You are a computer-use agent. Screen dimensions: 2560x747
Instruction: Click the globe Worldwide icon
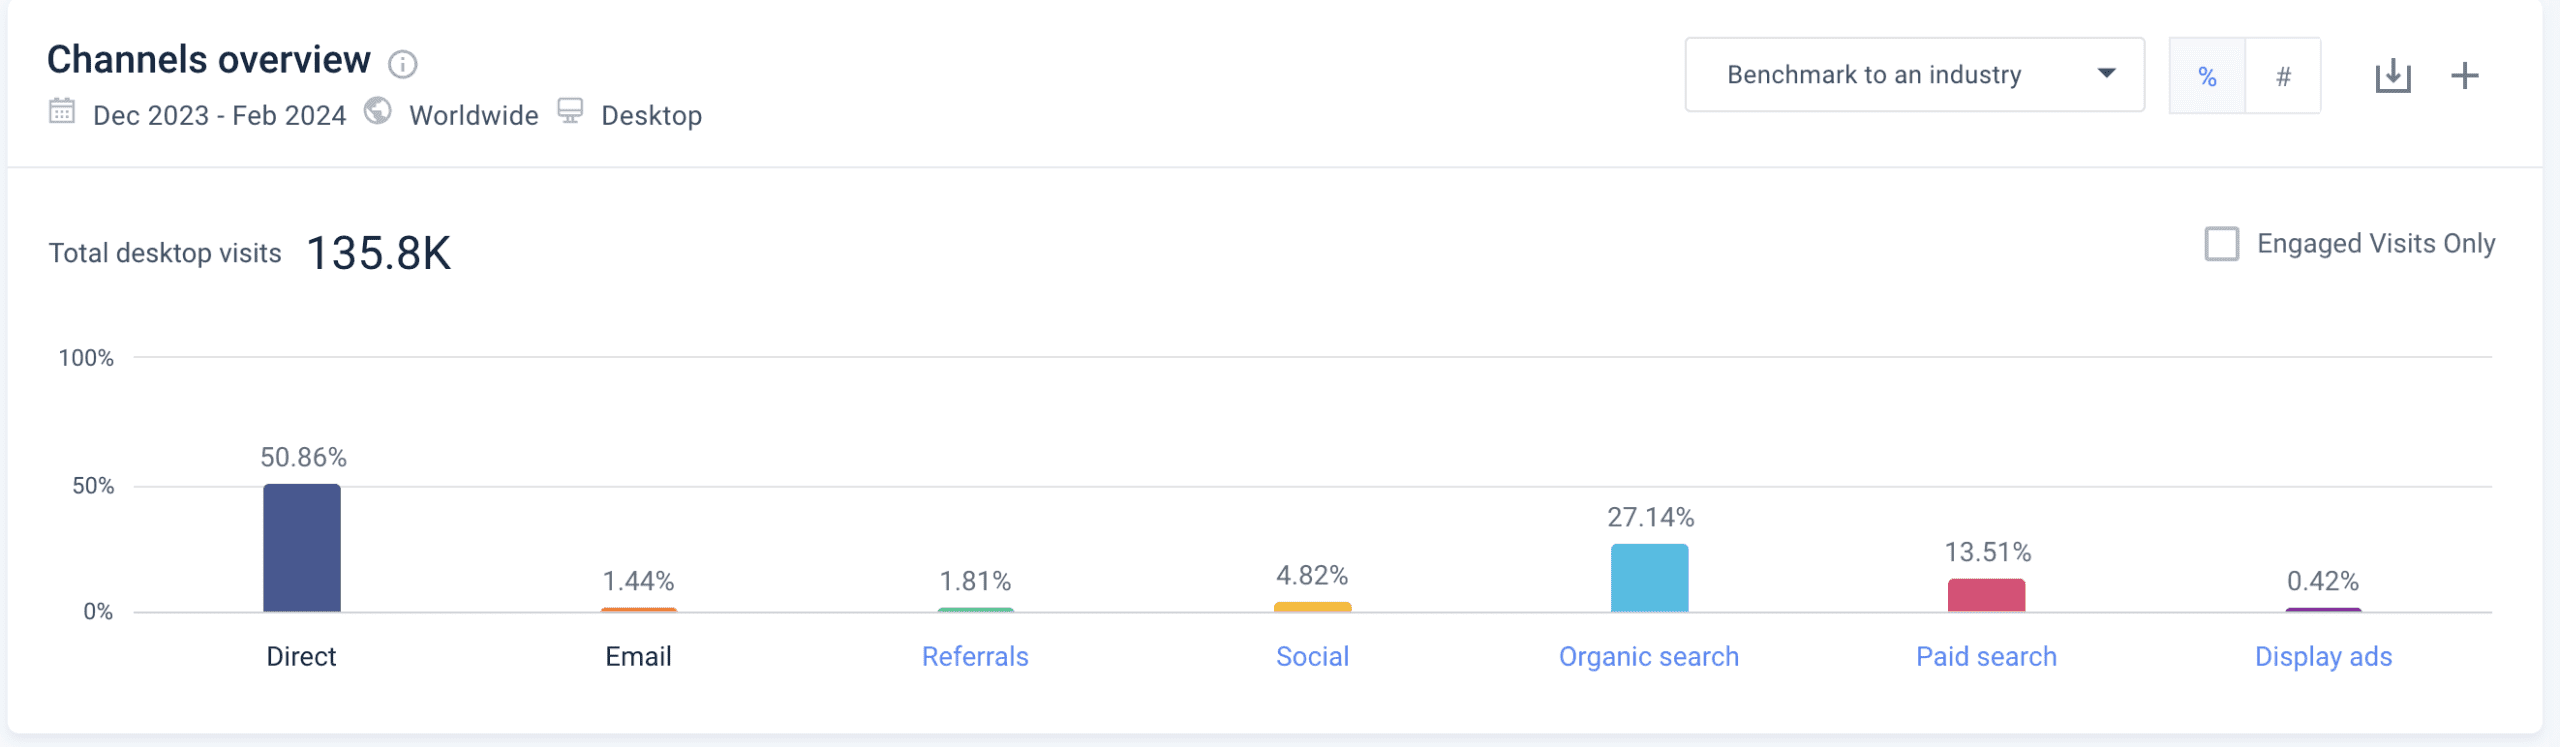click(377, 110)
